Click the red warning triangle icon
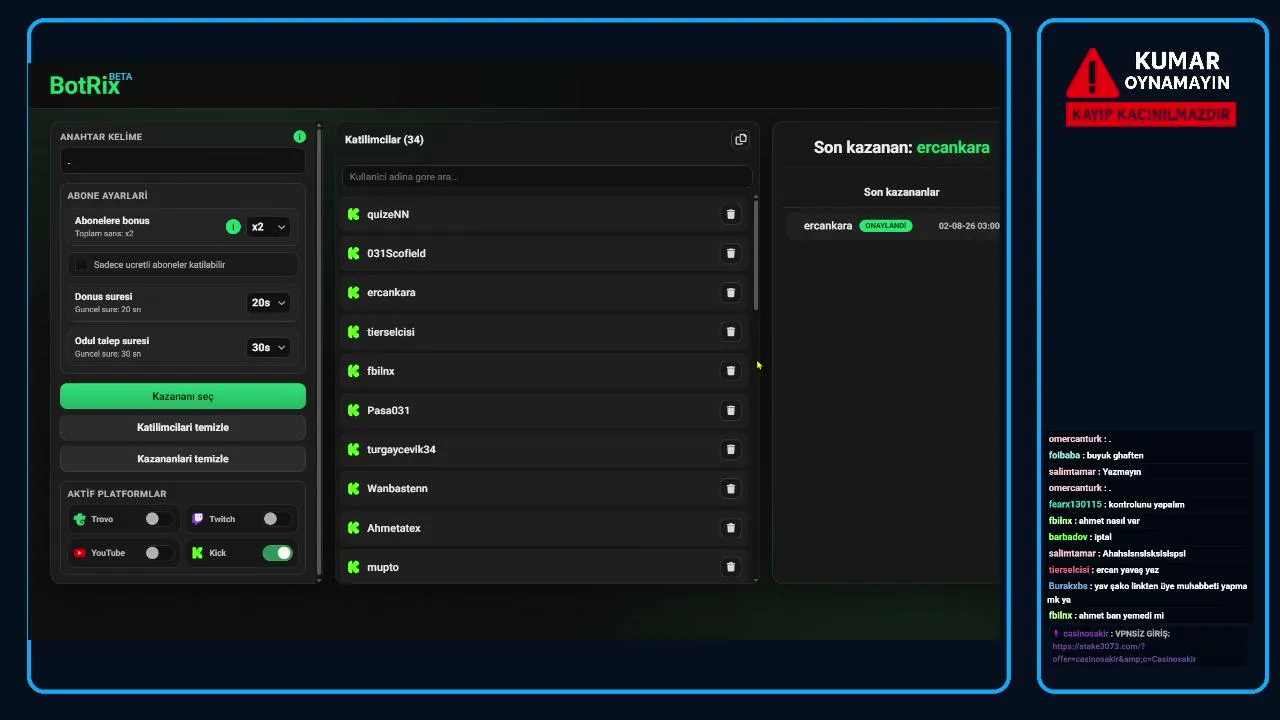 [1092, 72]
